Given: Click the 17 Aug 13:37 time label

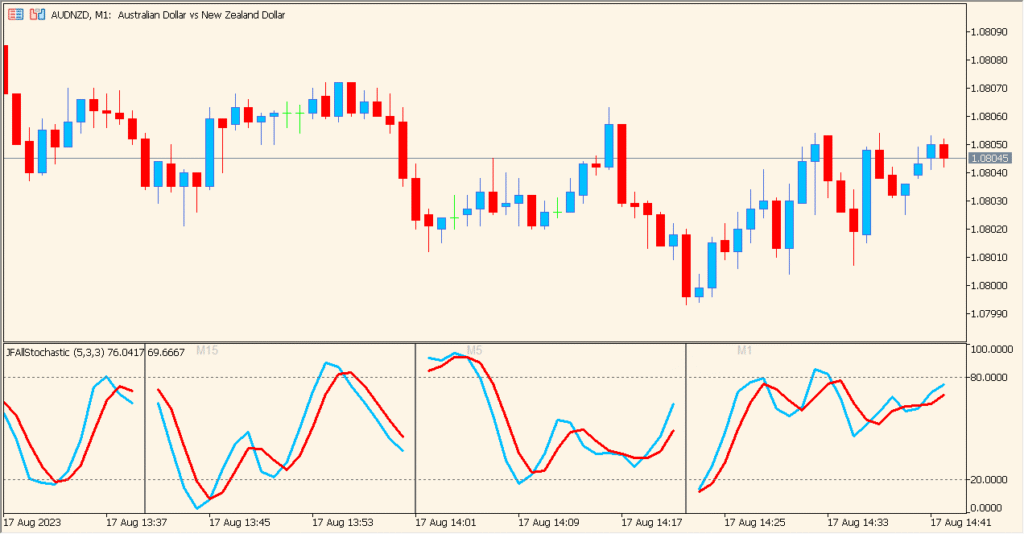Looking at the screenshot, I should click(x=136, y=522).
